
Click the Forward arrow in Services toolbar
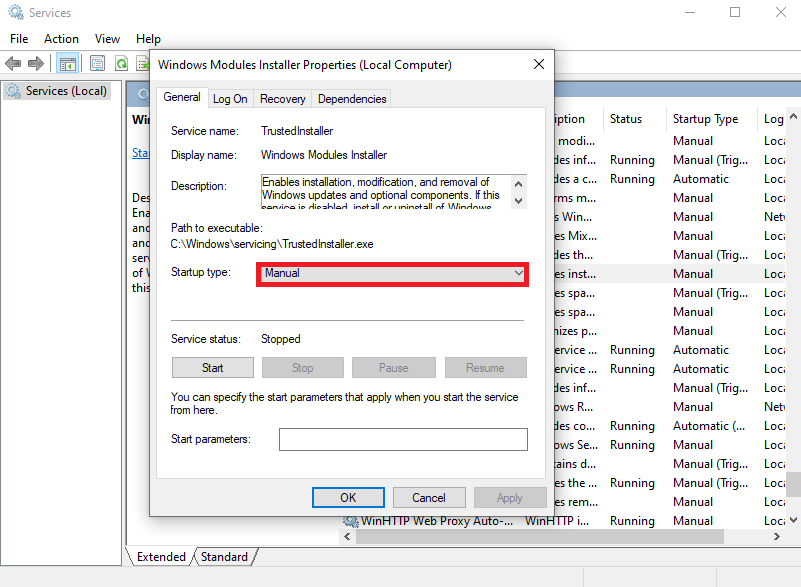pos(35,64)
